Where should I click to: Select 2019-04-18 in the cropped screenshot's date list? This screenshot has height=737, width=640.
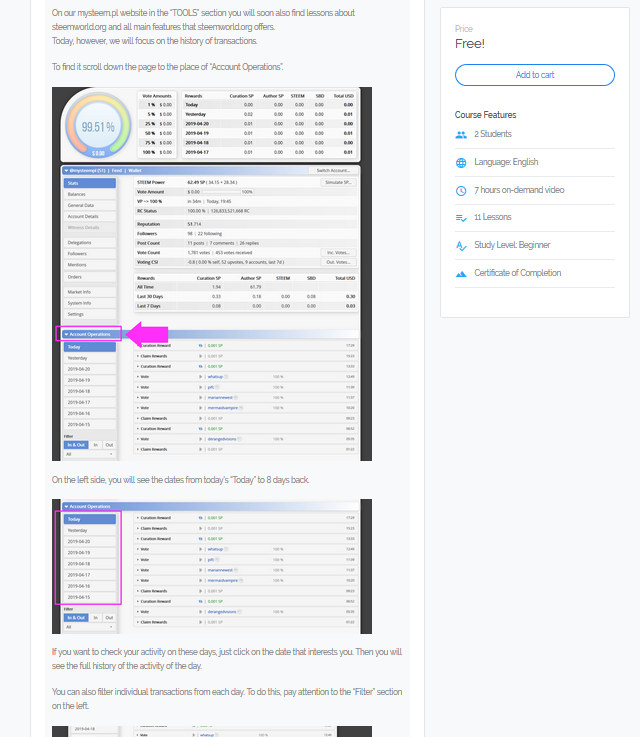90,564
